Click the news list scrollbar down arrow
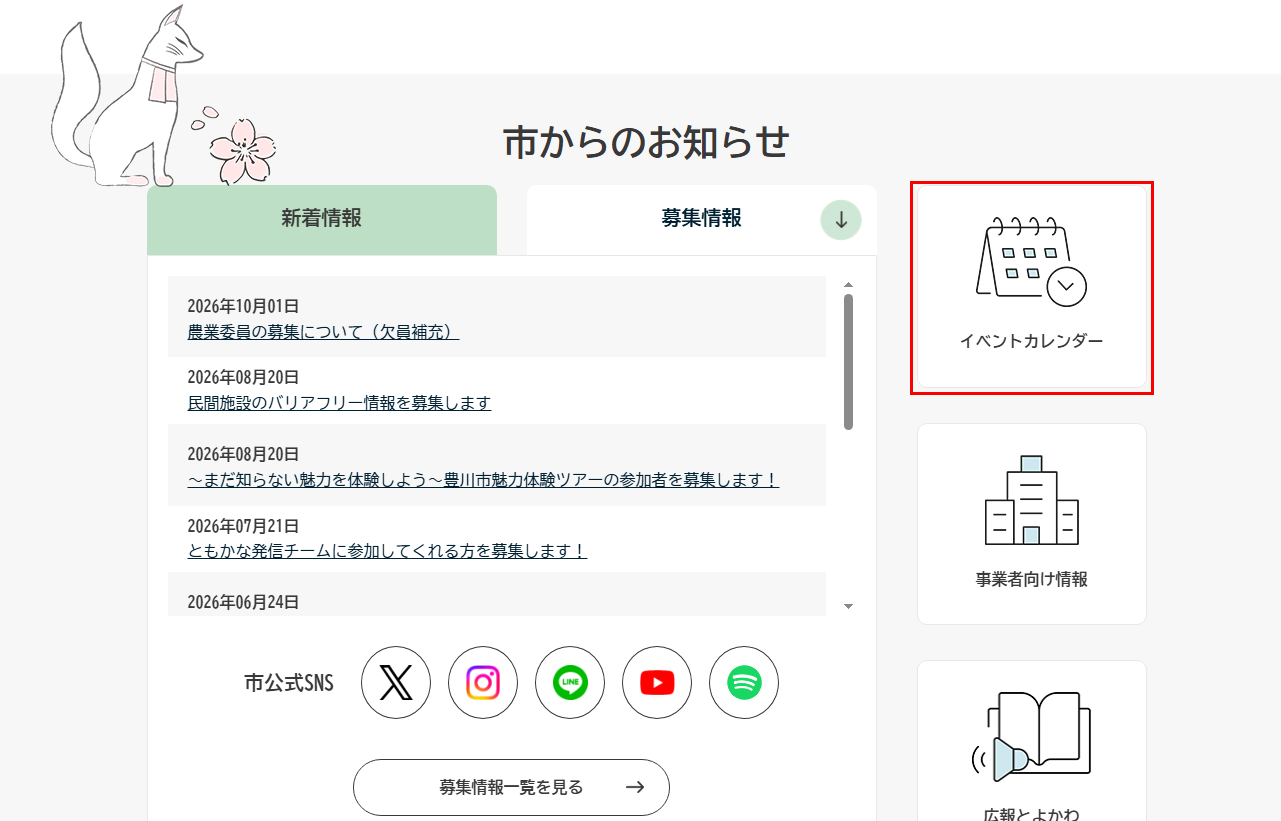Viewport: 1281px width, 821px height. pos(849,606)
